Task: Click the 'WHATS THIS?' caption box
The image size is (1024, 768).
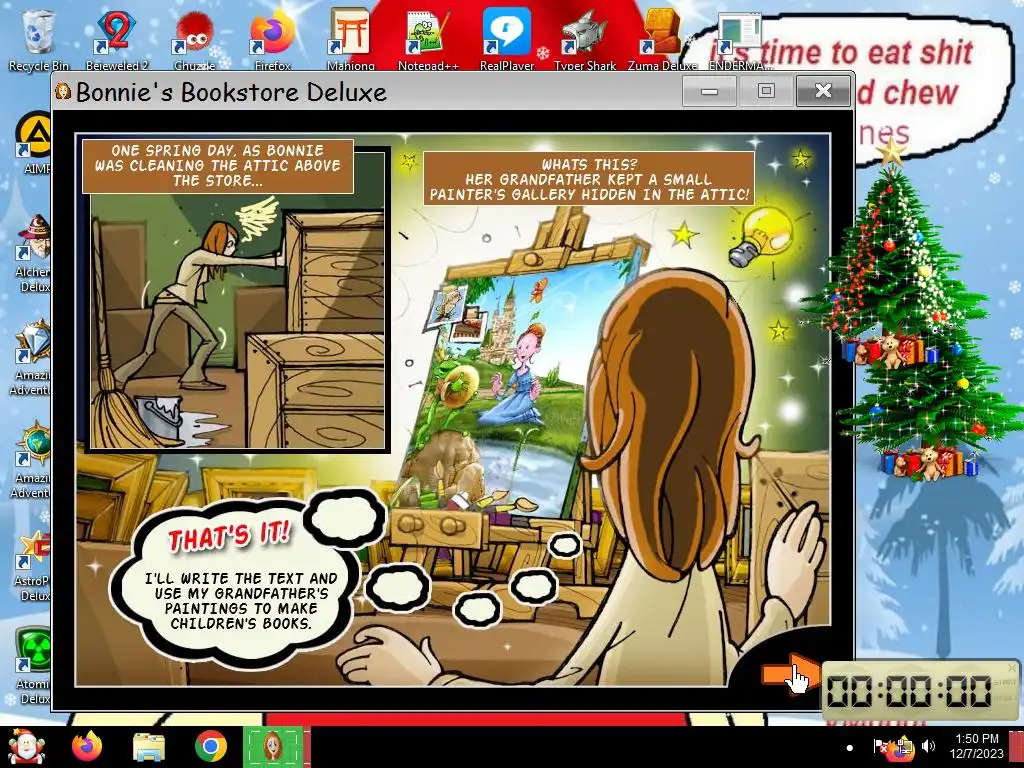Action: coord(589,178)
